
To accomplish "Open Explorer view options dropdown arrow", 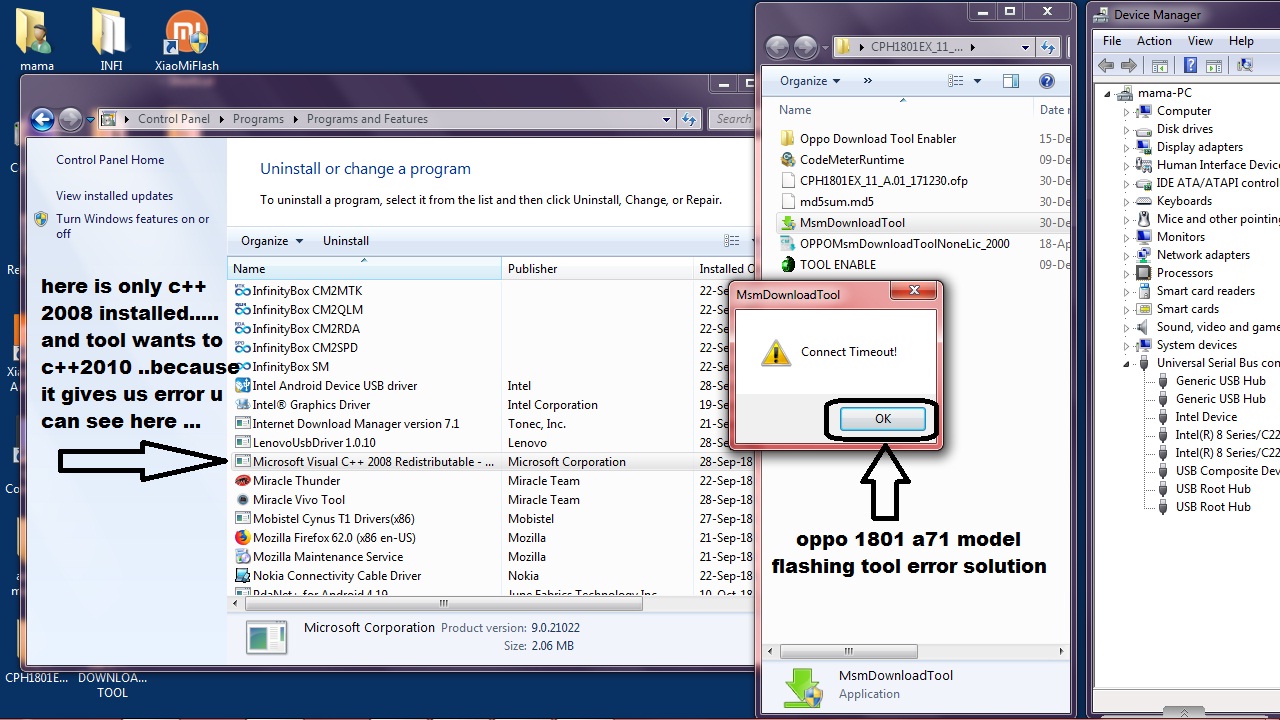I will click(x=977, y=81).
